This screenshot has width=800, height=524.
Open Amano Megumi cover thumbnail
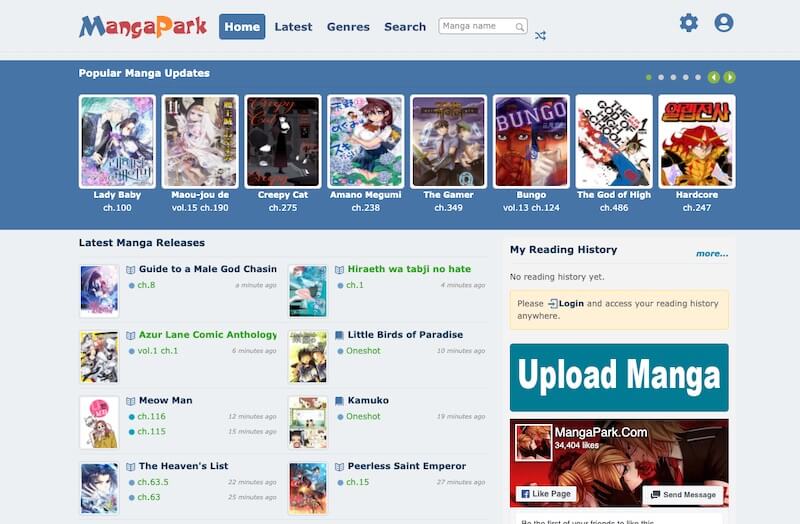click(x=366, y=142)
